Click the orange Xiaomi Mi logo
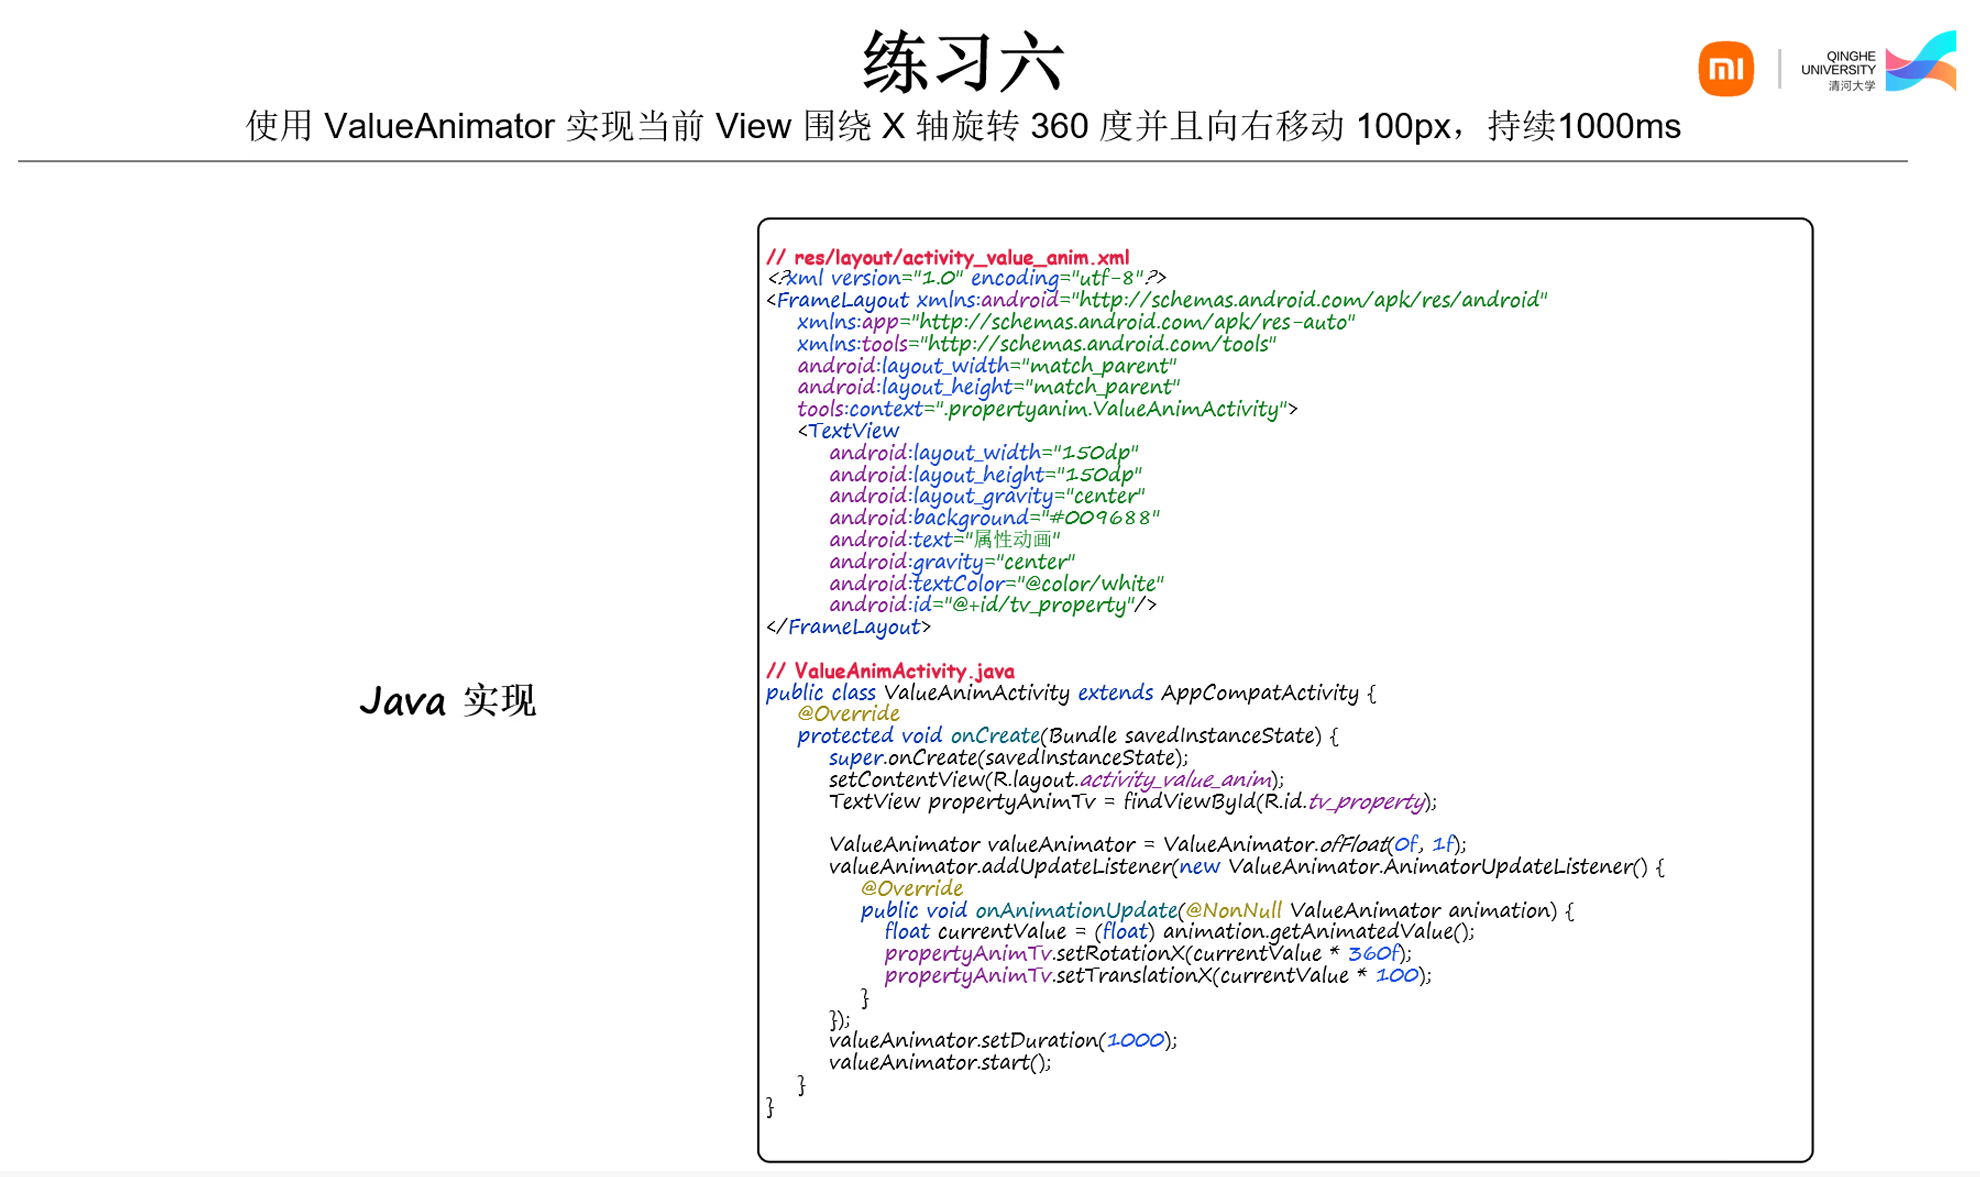The image size is (1980, 1177). click(x=1725, y=67)
